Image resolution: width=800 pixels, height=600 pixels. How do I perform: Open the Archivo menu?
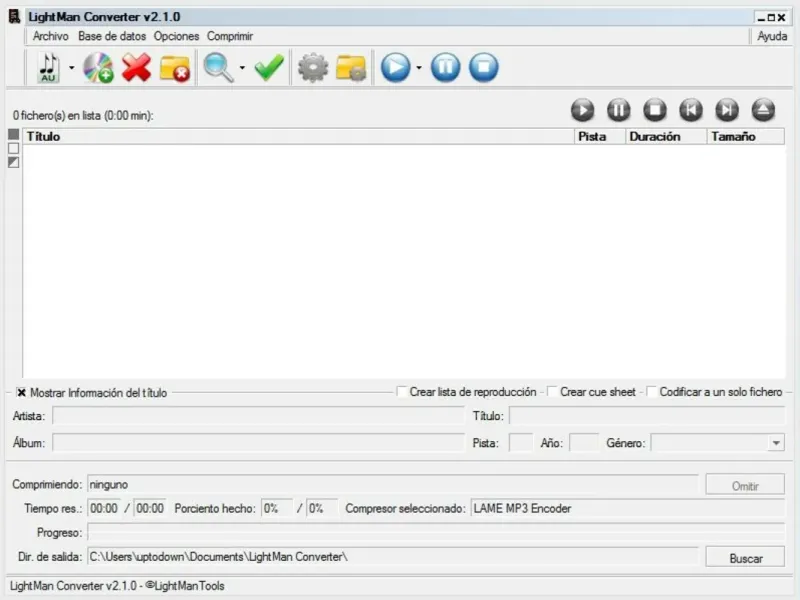click(x=51, y=36)
